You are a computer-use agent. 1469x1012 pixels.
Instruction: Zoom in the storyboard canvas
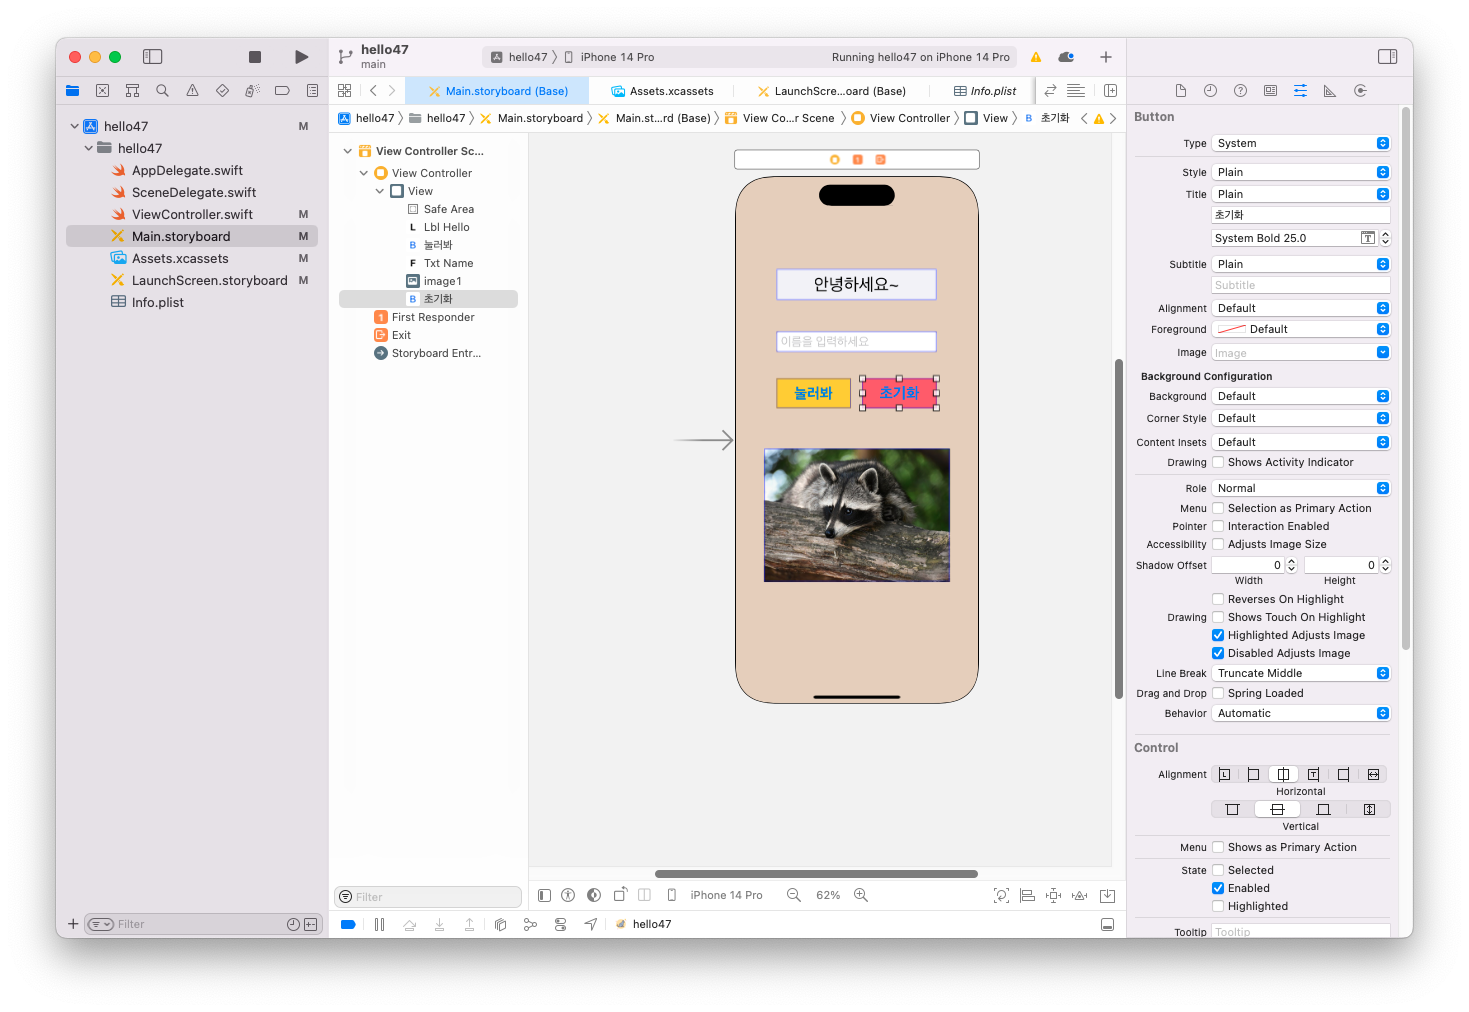click(x=861, y=895)
